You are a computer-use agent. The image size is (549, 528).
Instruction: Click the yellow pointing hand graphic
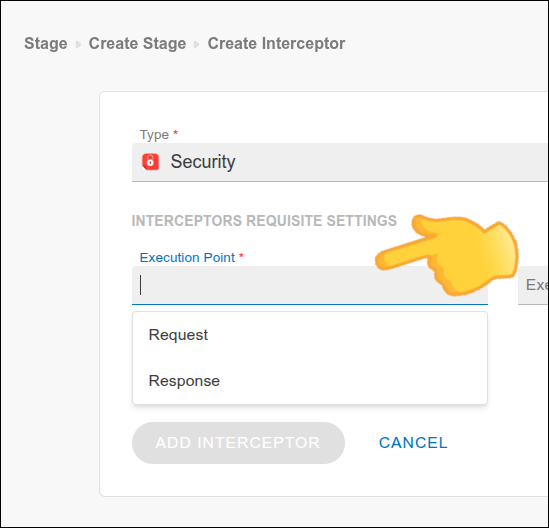pos(446,255)
